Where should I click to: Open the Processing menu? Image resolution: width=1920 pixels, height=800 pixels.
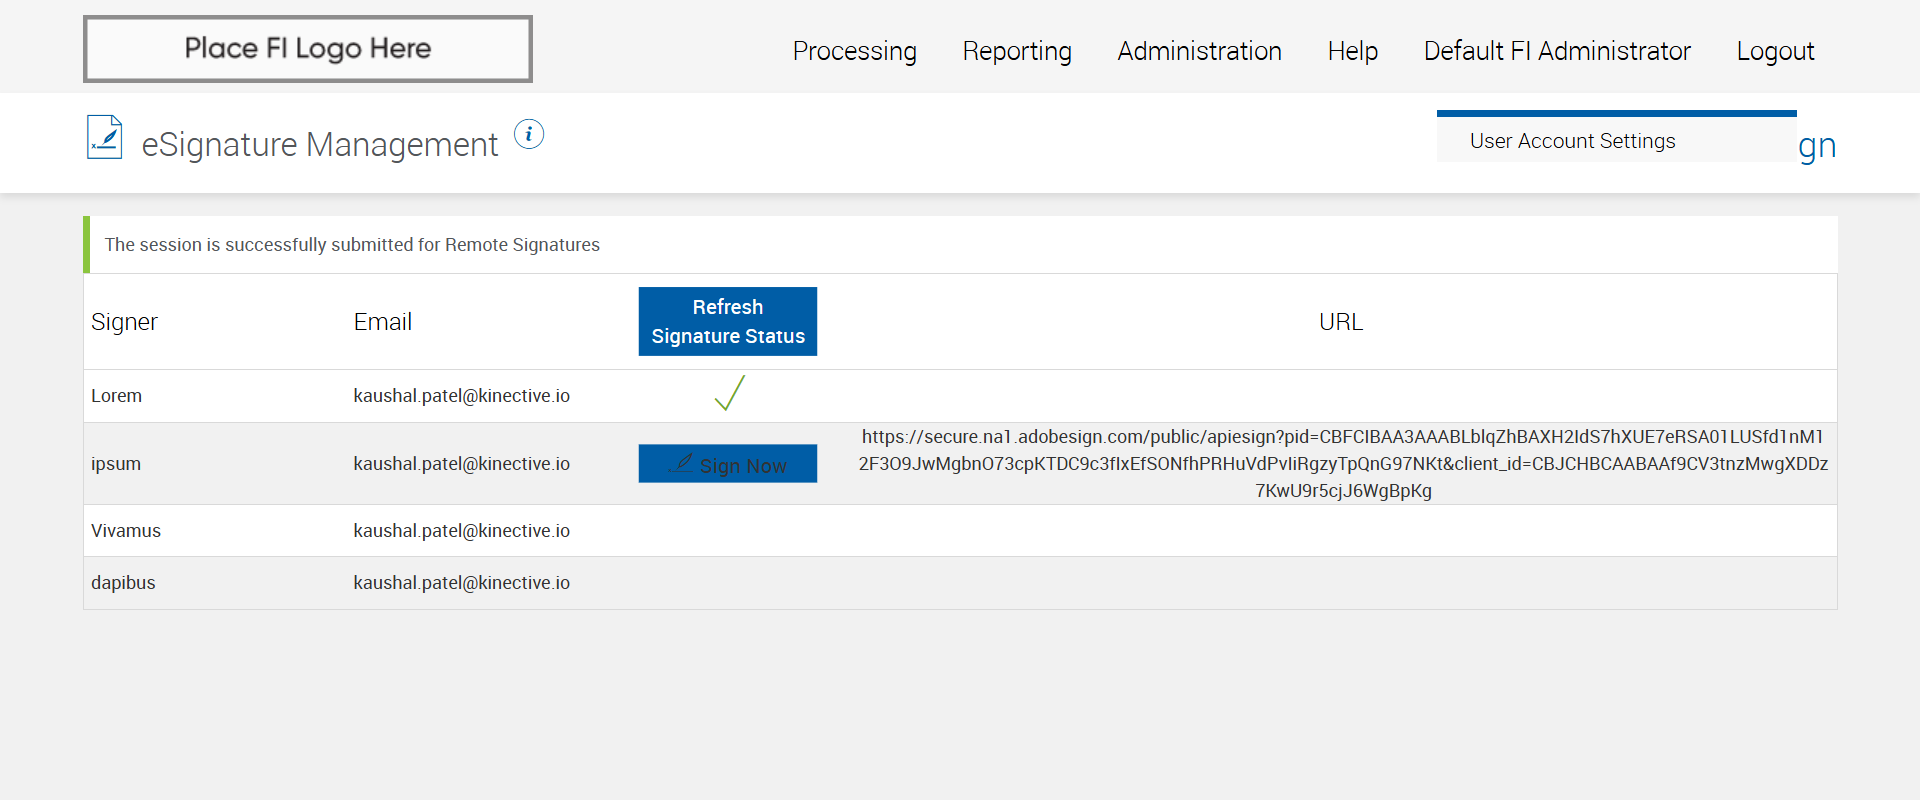854,51
